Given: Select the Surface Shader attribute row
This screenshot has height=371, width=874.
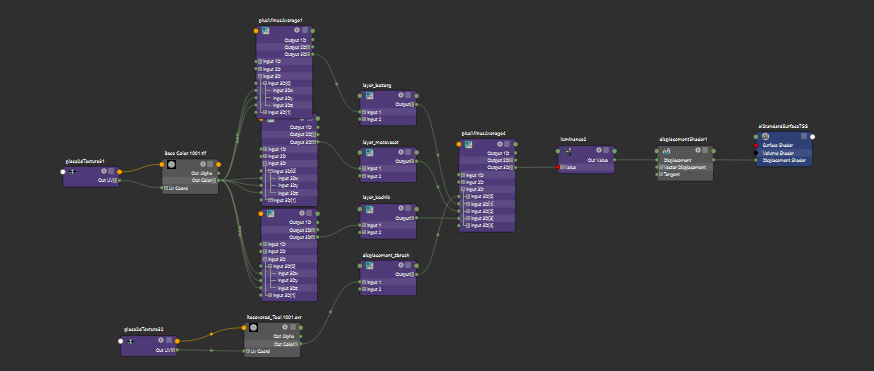Looking at the screenshot, I should (784, 145).
